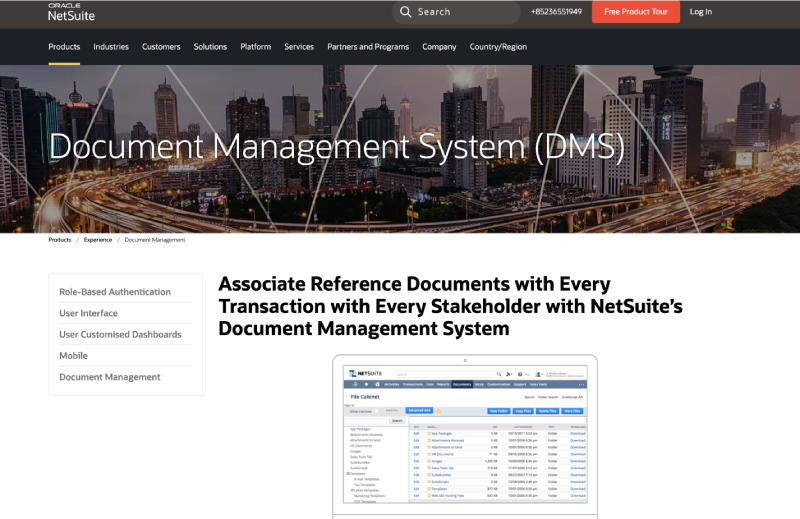Click the File Cabinet screenshot thumbnail
800x519 pixels.
click(x=465, y=436)
